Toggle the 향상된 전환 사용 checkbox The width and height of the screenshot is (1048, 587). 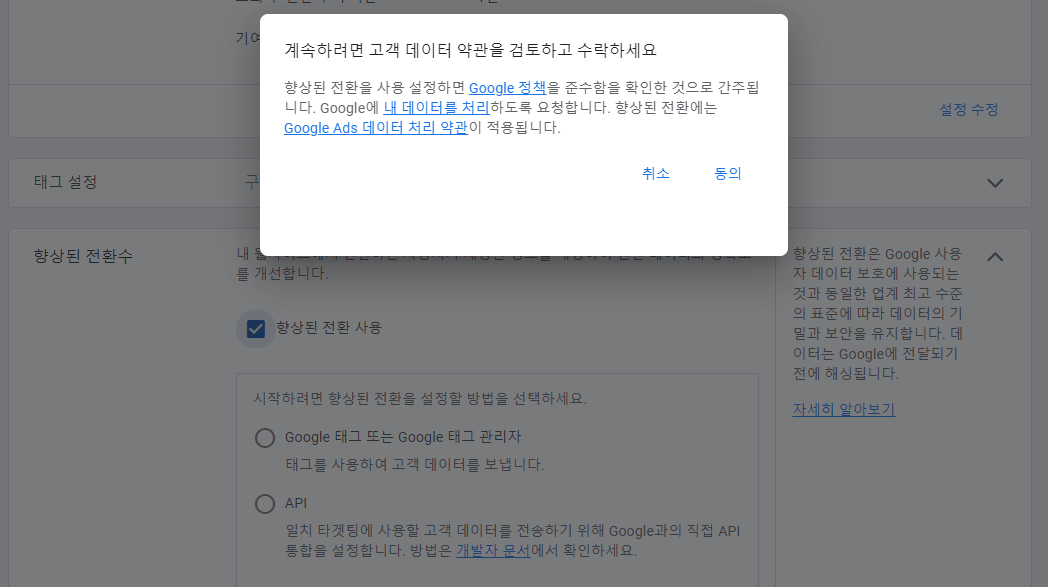pos(256,329)
